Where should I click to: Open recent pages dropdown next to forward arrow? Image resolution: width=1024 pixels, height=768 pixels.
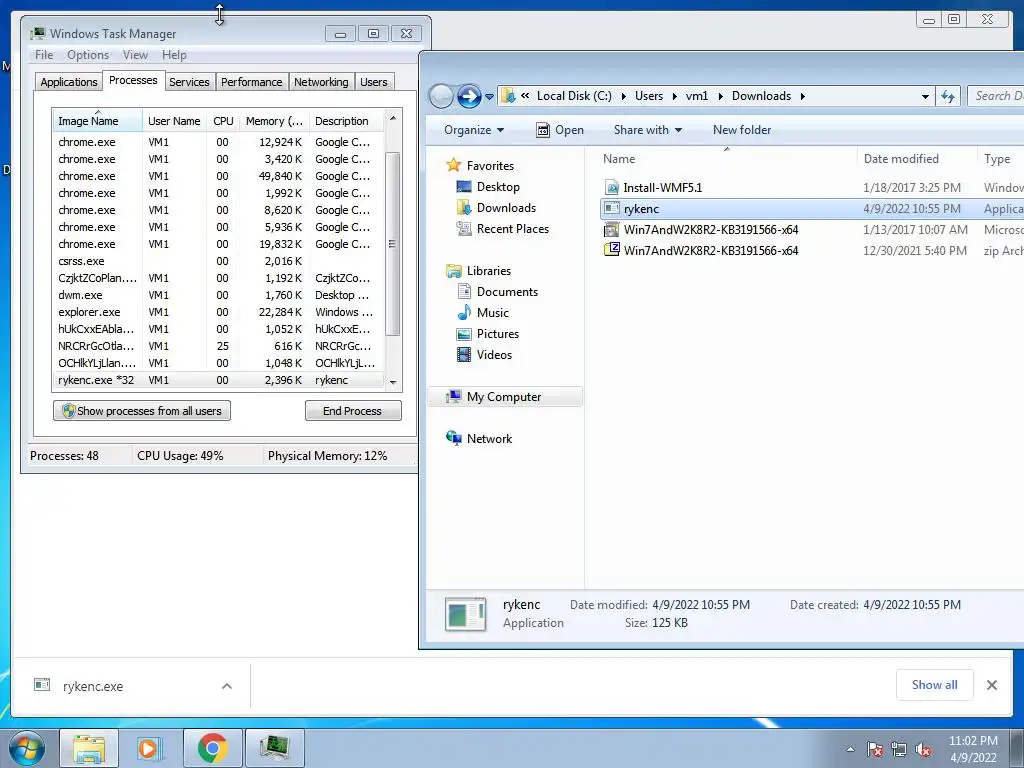pyautogui.click(x=489, y=97)
